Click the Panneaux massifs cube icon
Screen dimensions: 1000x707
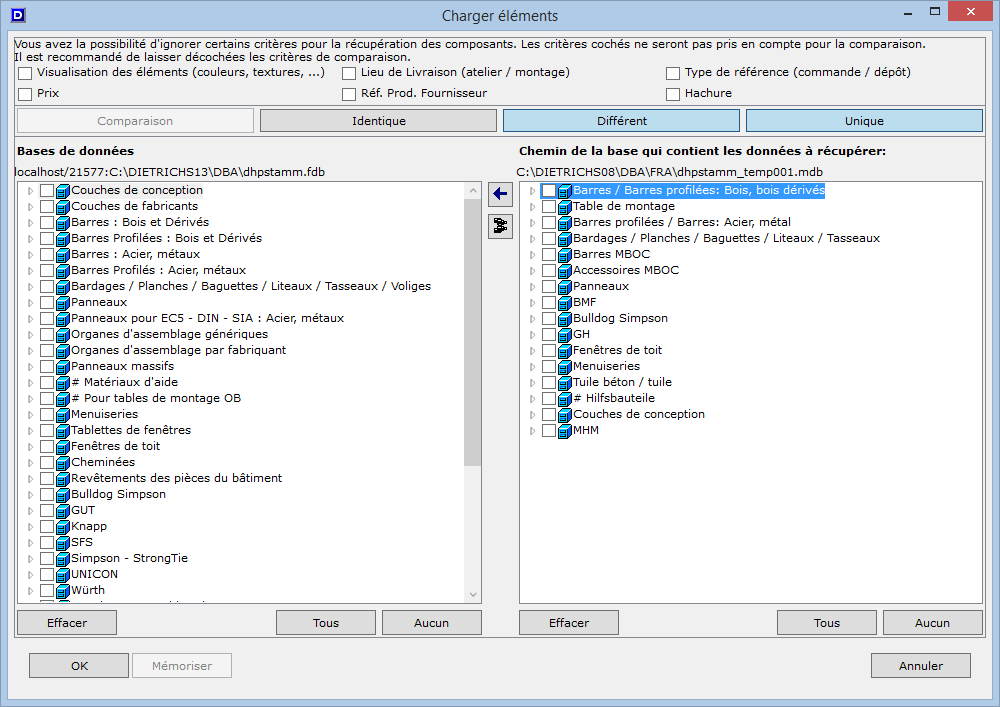(x=62, y=366)
